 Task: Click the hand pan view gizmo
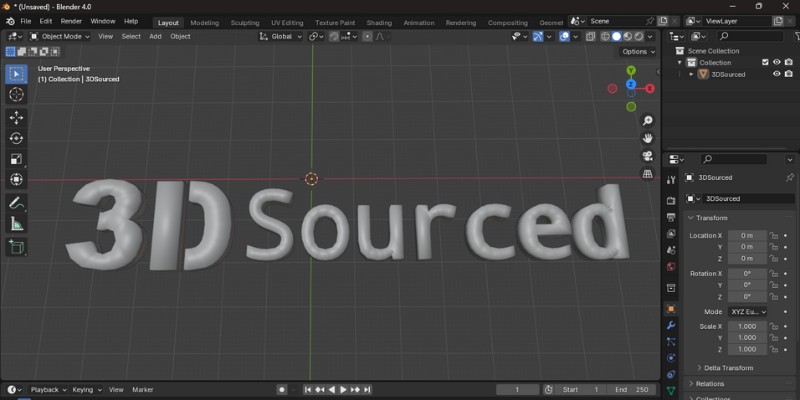[647, 138]
